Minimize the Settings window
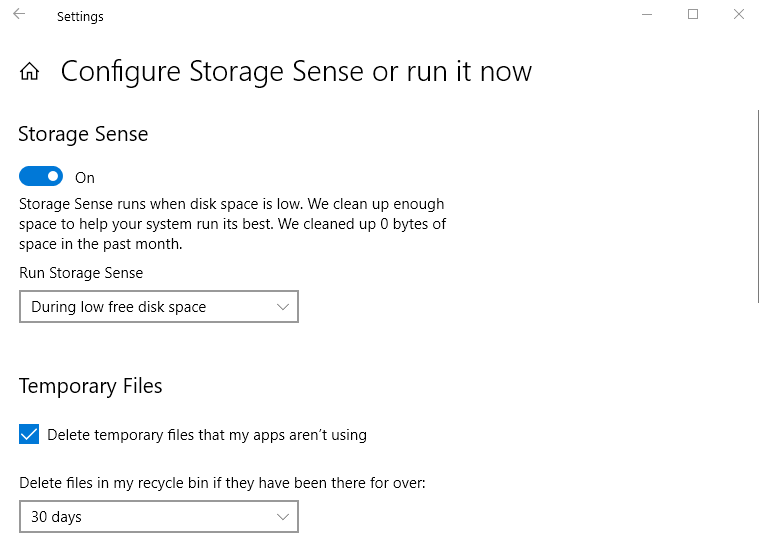 click(647, 15)
